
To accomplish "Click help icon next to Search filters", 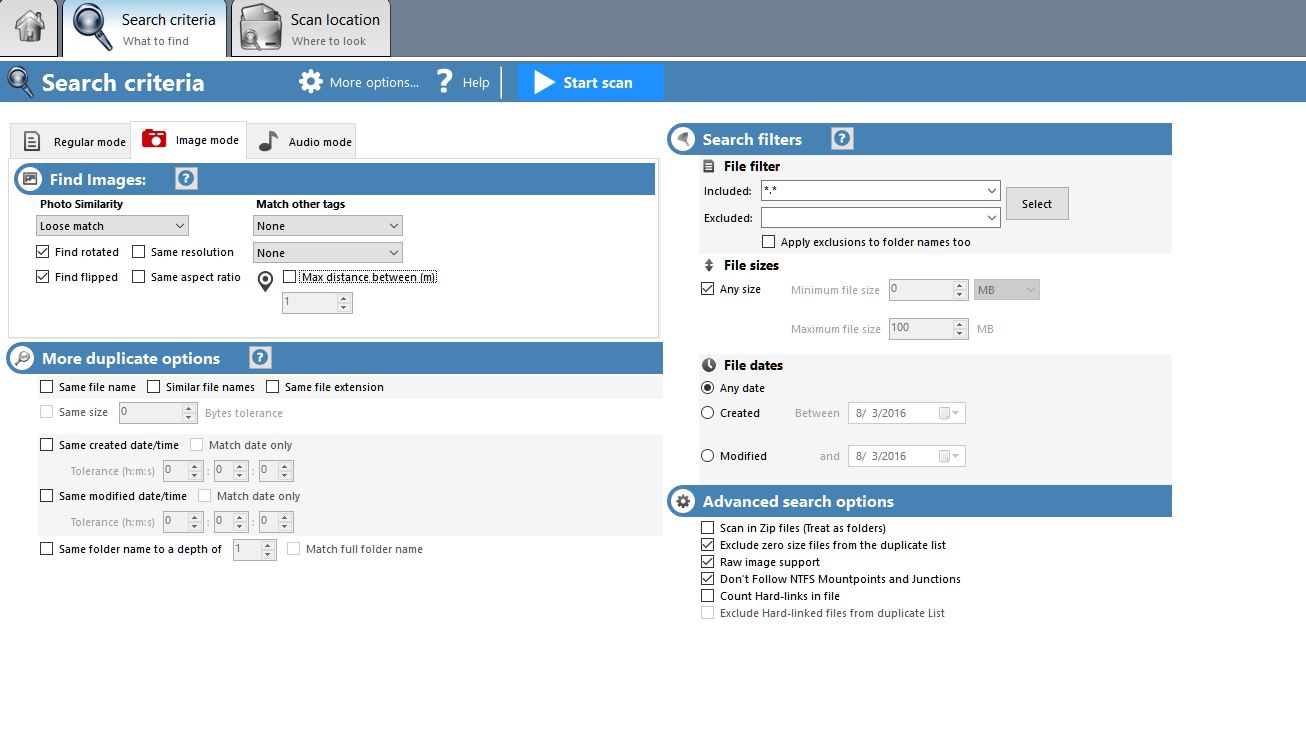I will coord(842,139).
